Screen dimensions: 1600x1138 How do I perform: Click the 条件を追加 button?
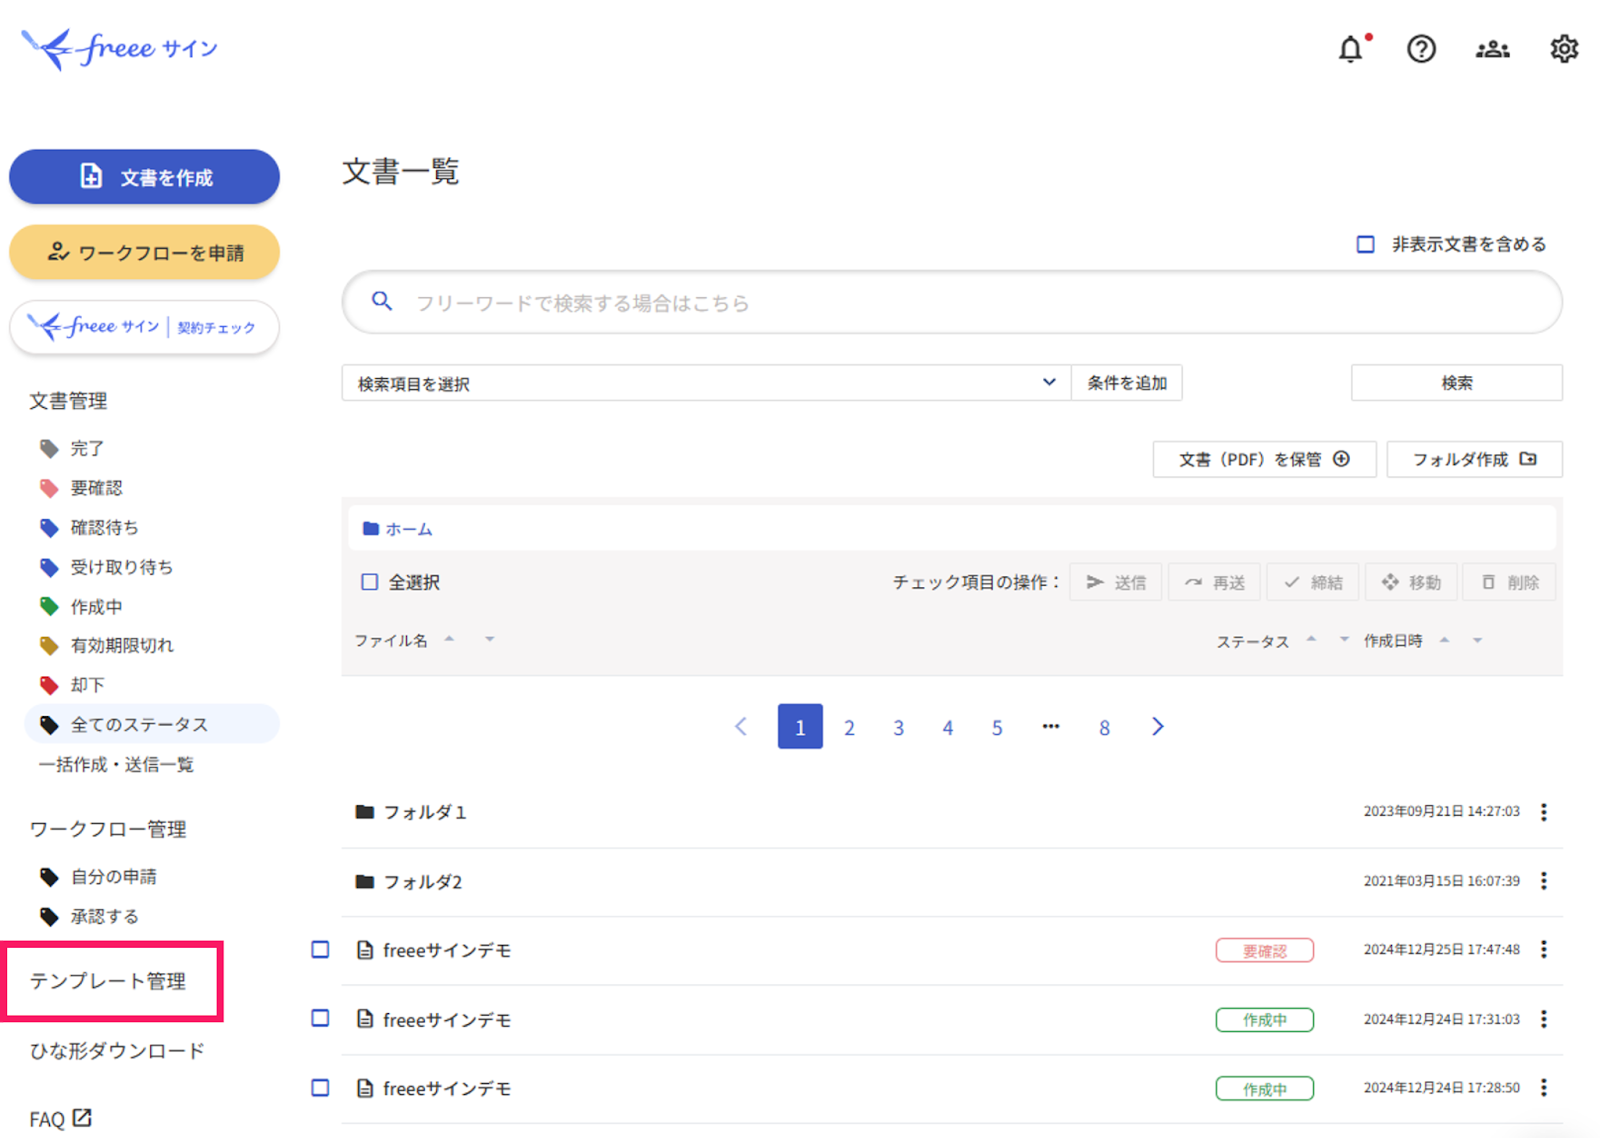point(1127,383)
